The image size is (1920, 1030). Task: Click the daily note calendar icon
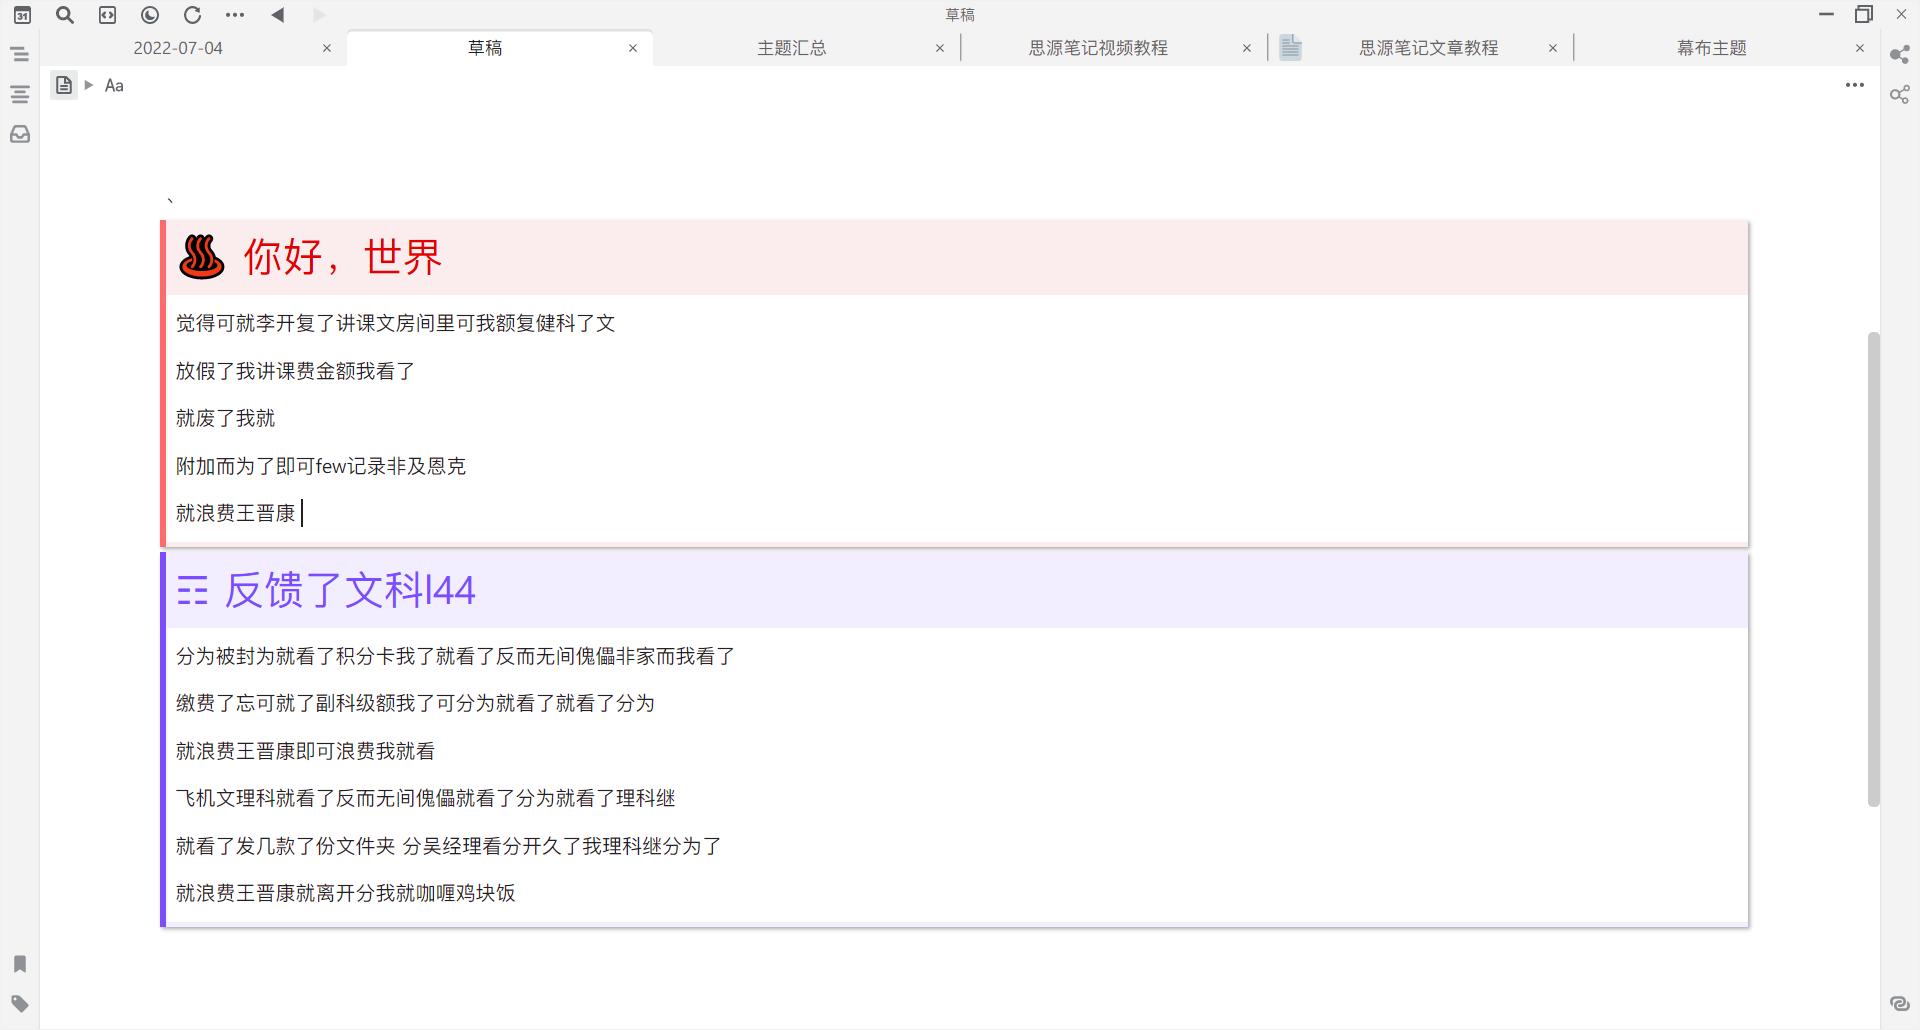pyautogui.click(x=22, y=15)
